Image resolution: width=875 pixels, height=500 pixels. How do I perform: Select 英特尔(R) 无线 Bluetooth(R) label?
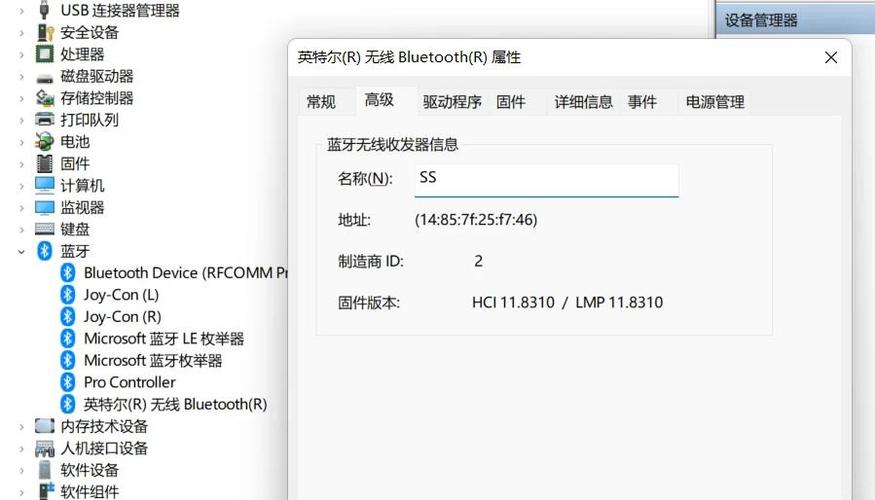coord(175,404)
